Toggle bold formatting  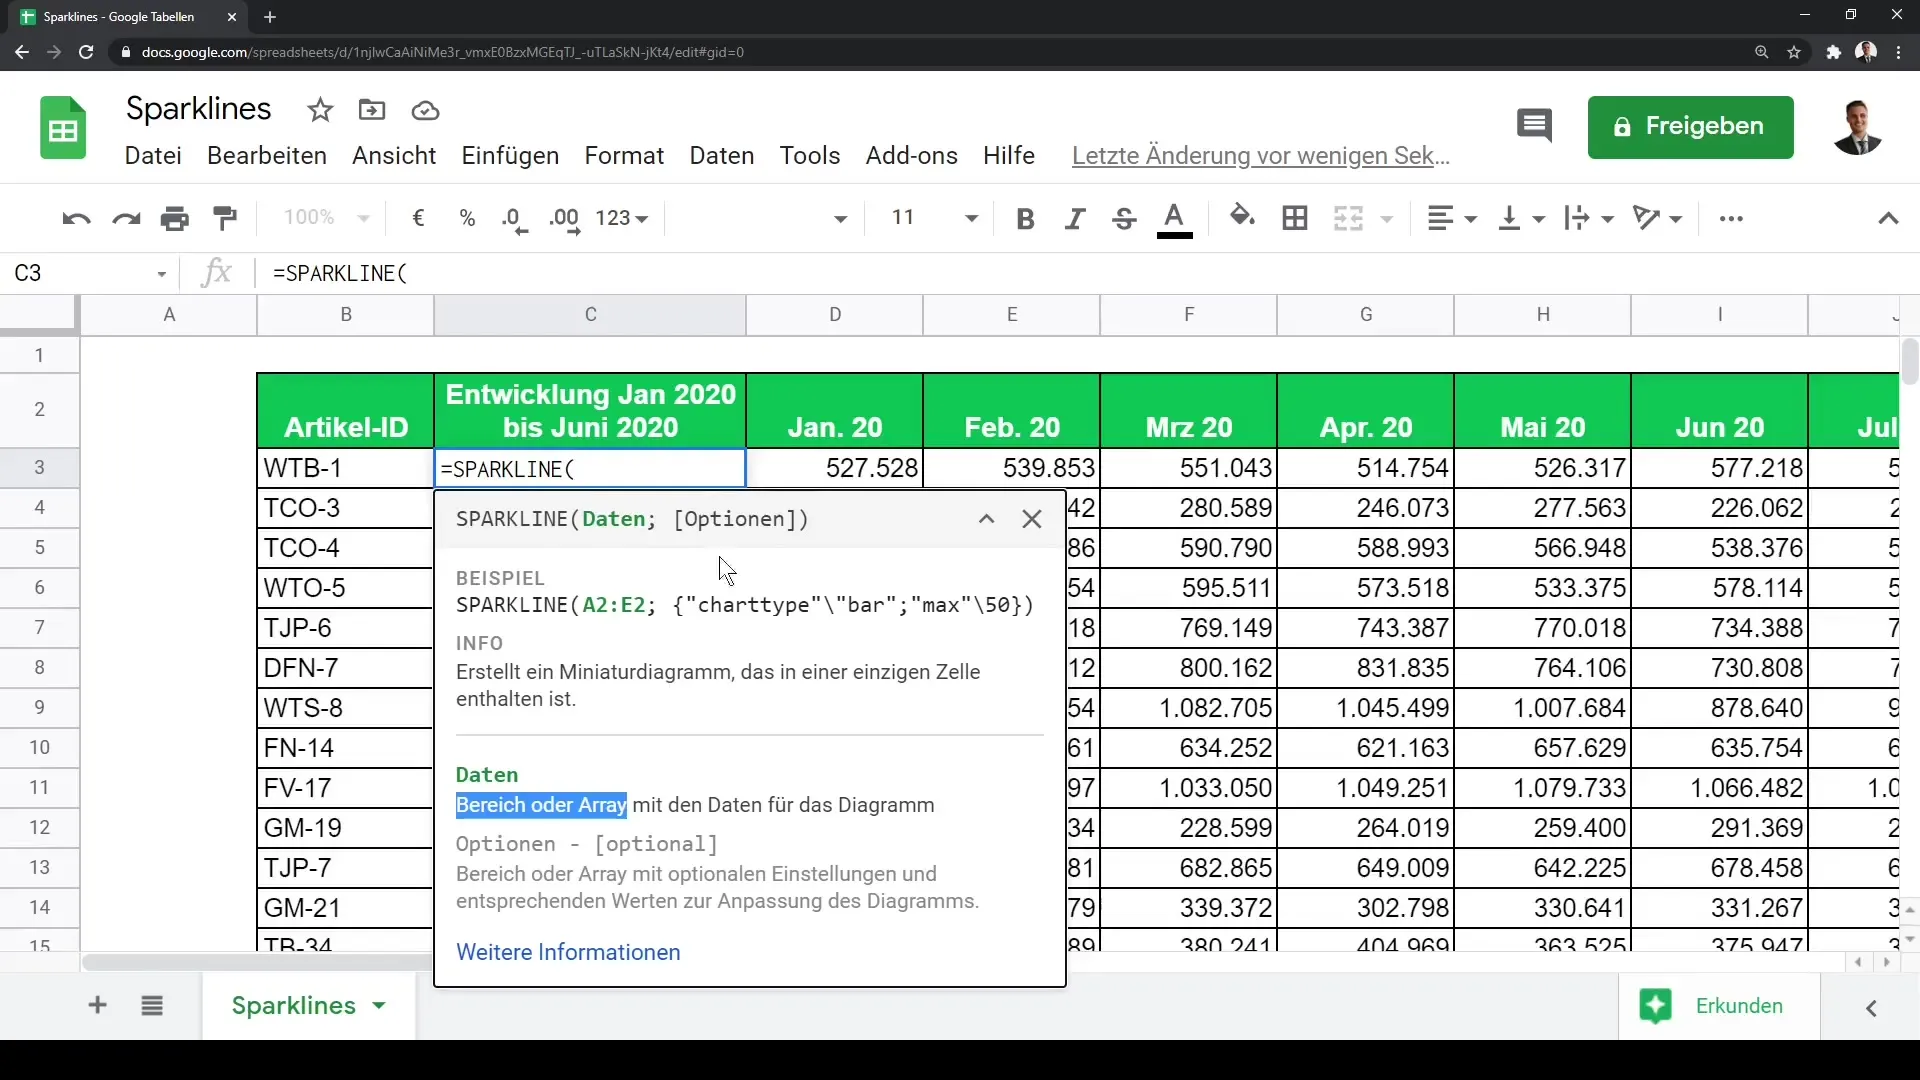pyautogui.click(x=1025, y=218)
